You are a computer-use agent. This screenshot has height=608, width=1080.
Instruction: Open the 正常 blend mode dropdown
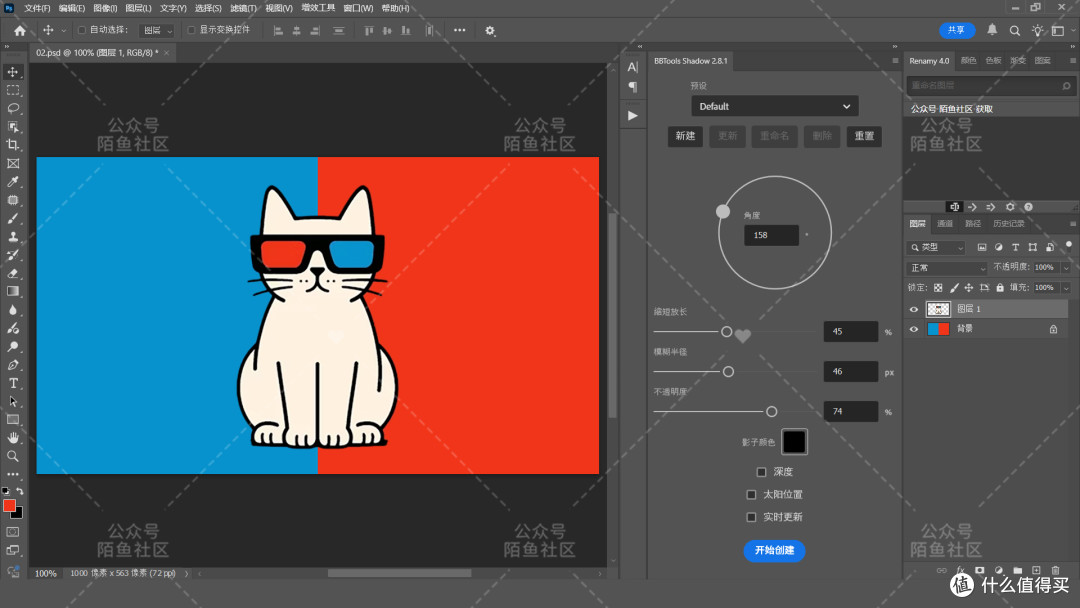(x=948, y=268)
